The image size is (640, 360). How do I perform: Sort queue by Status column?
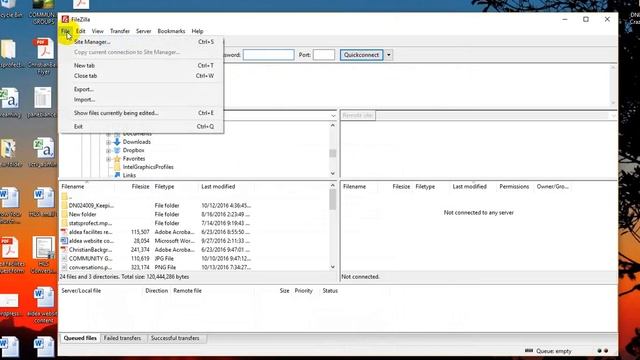330,291
